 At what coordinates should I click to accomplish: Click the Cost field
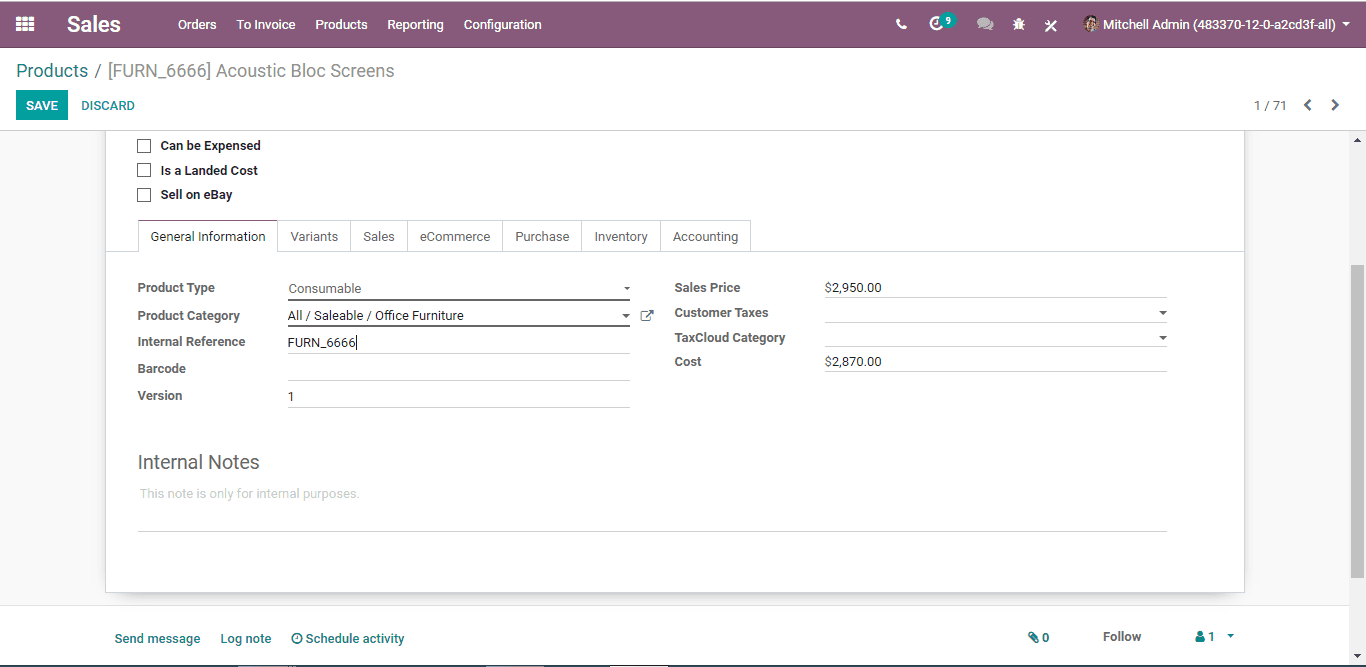[x=995, y=362]
